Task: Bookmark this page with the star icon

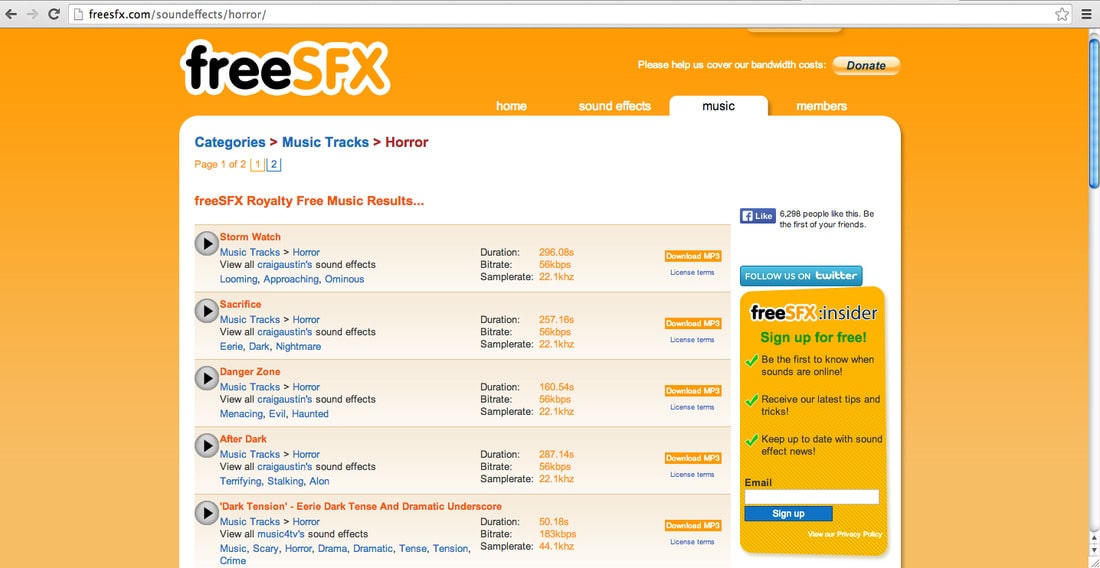Action: point(1062,14)
